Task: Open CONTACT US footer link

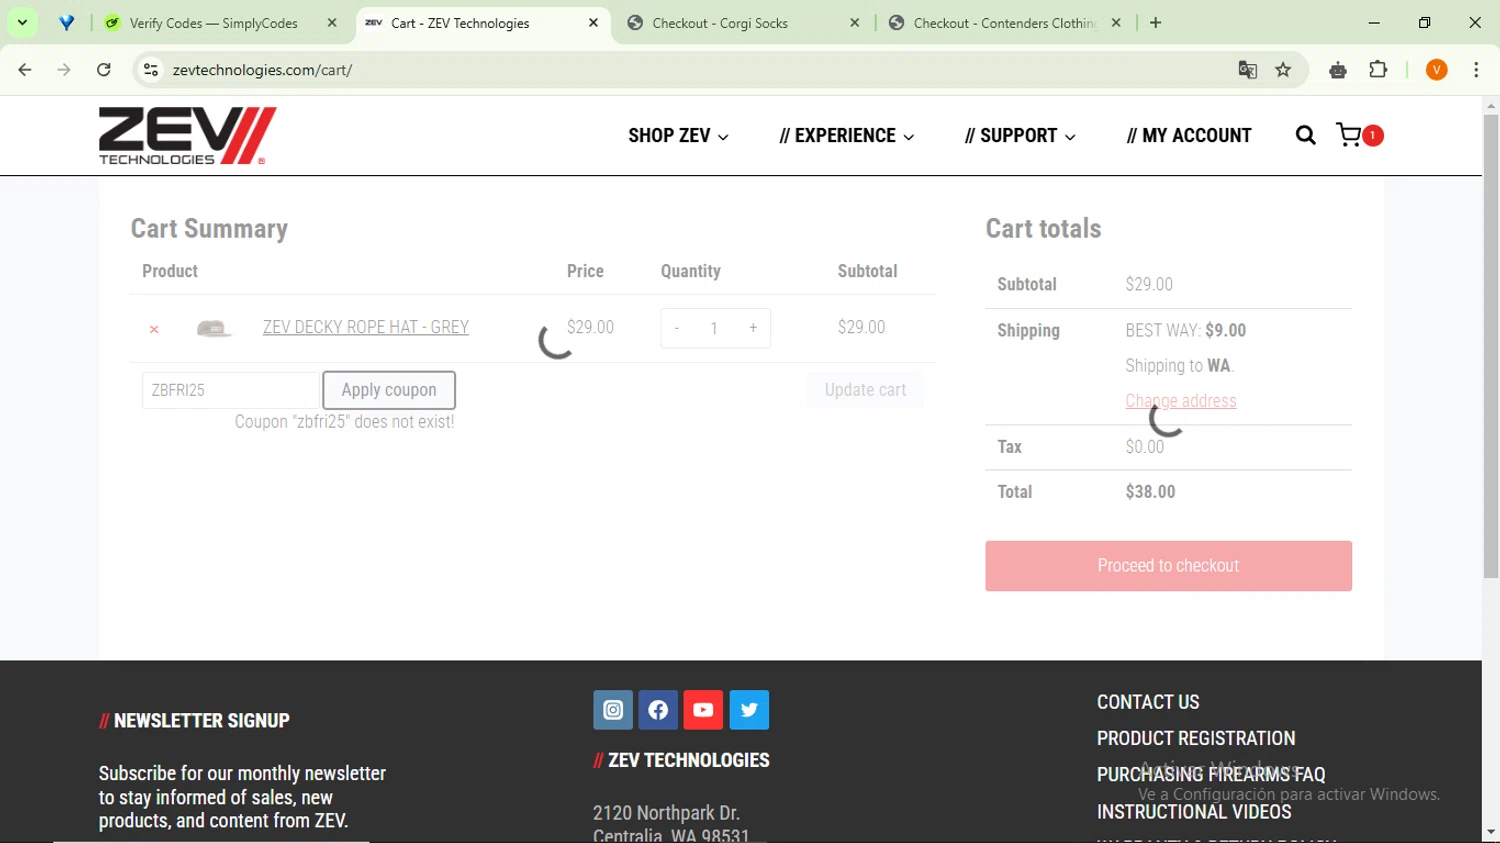Action: [1148, 702]
